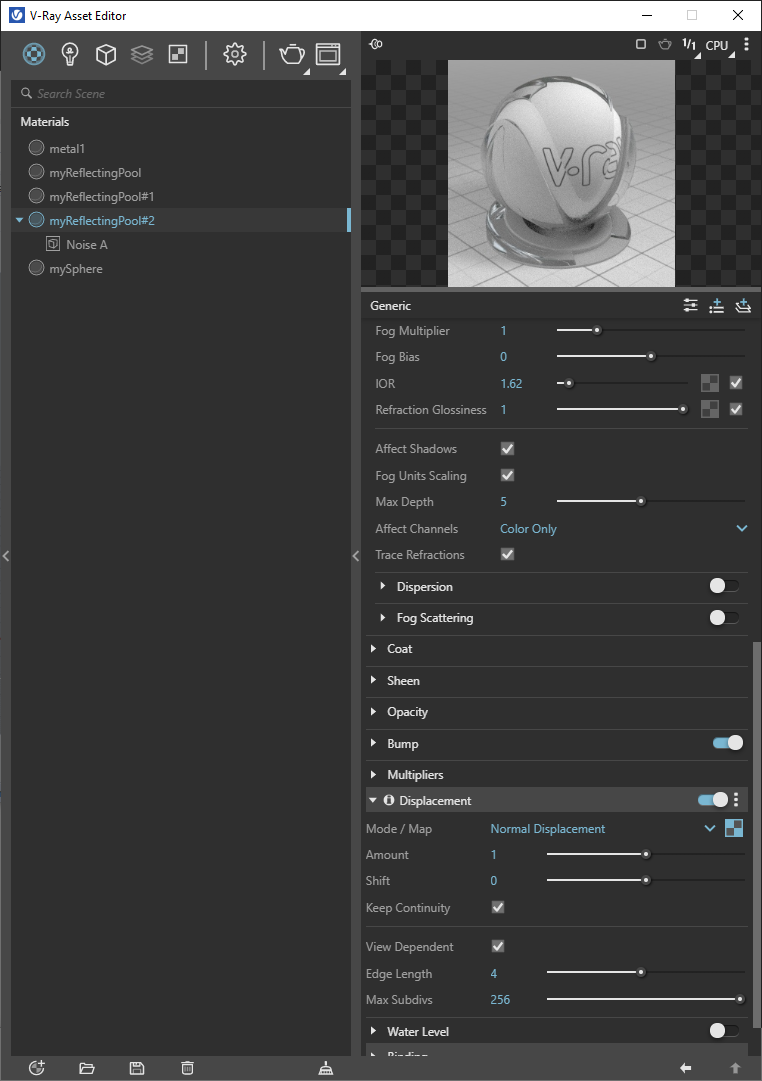Screen dimensions: 762x1081
Task: Open Displacement section three-dot menu
Action: 736,800
